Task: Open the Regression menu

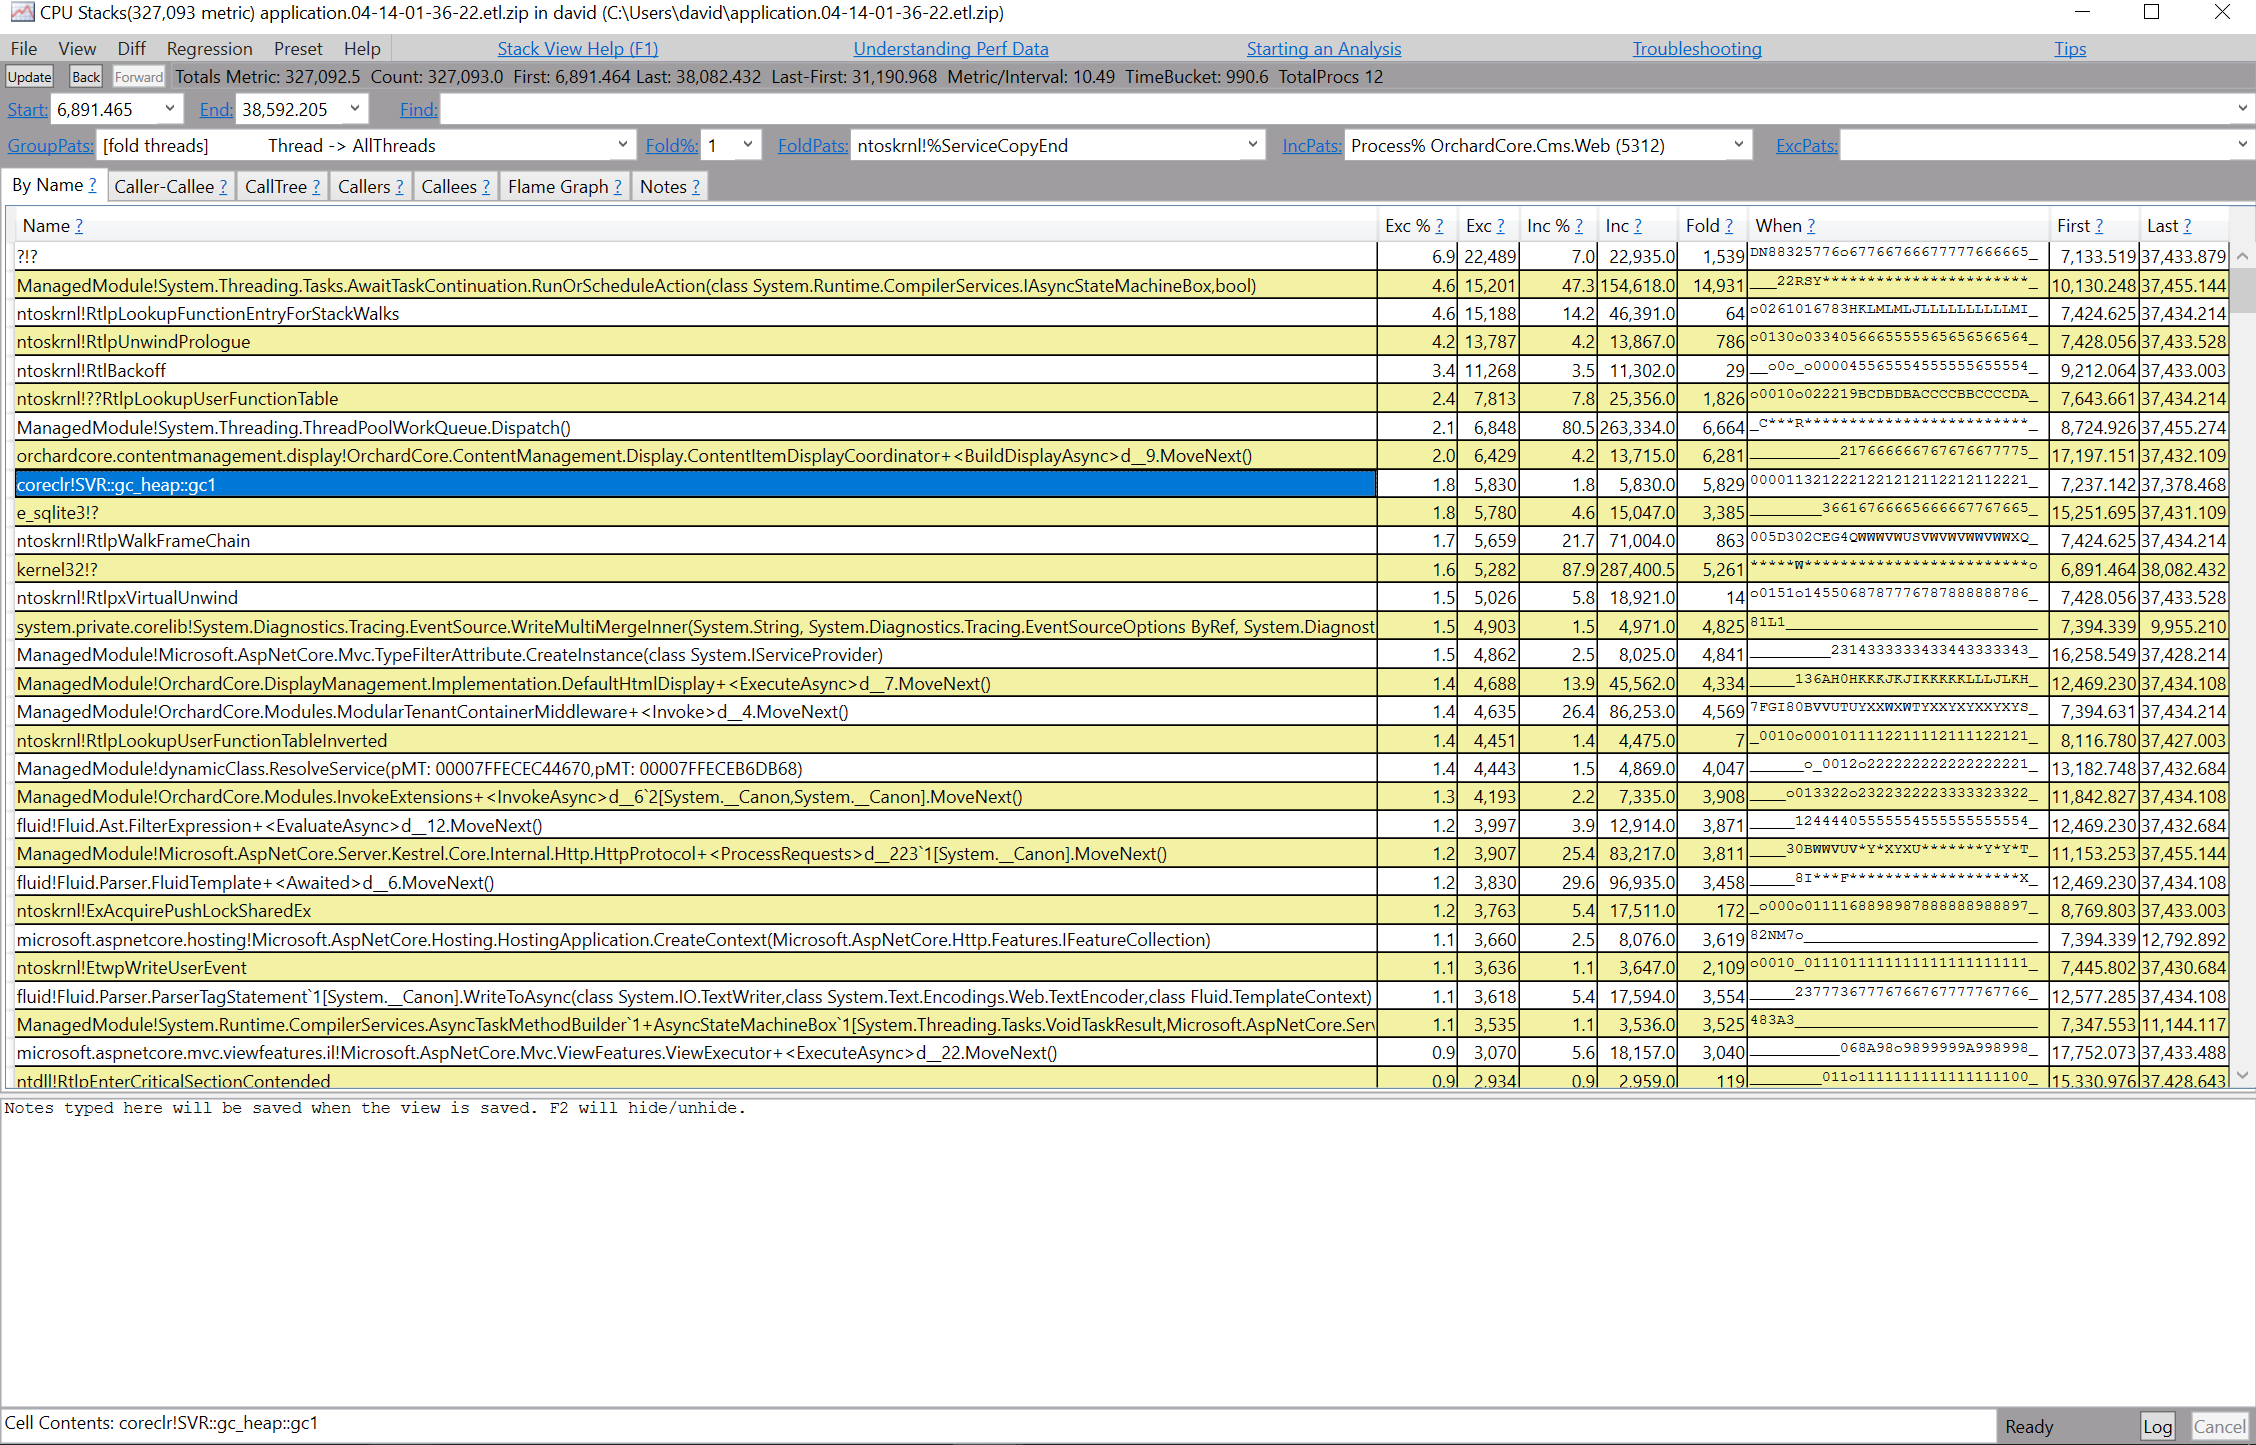Action: coord(209,49)
